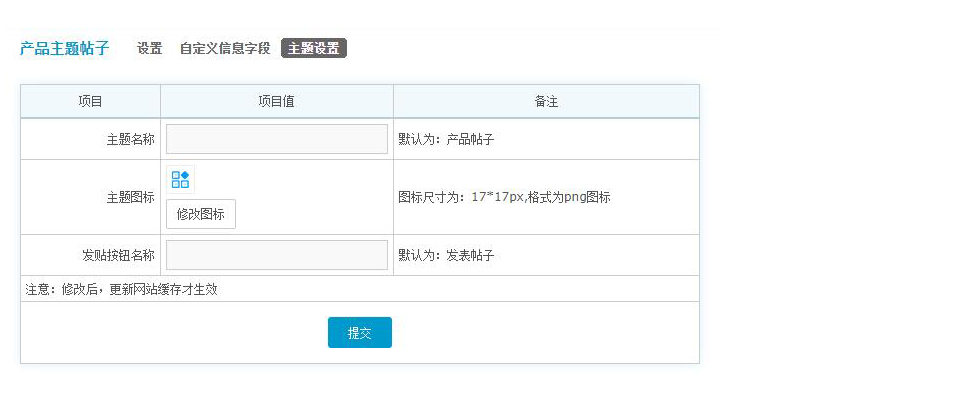Image resolution: width=960 pixels, height=401 pixels.
Task: Submit the form with 提交 button
Action: tap(360, 332)
